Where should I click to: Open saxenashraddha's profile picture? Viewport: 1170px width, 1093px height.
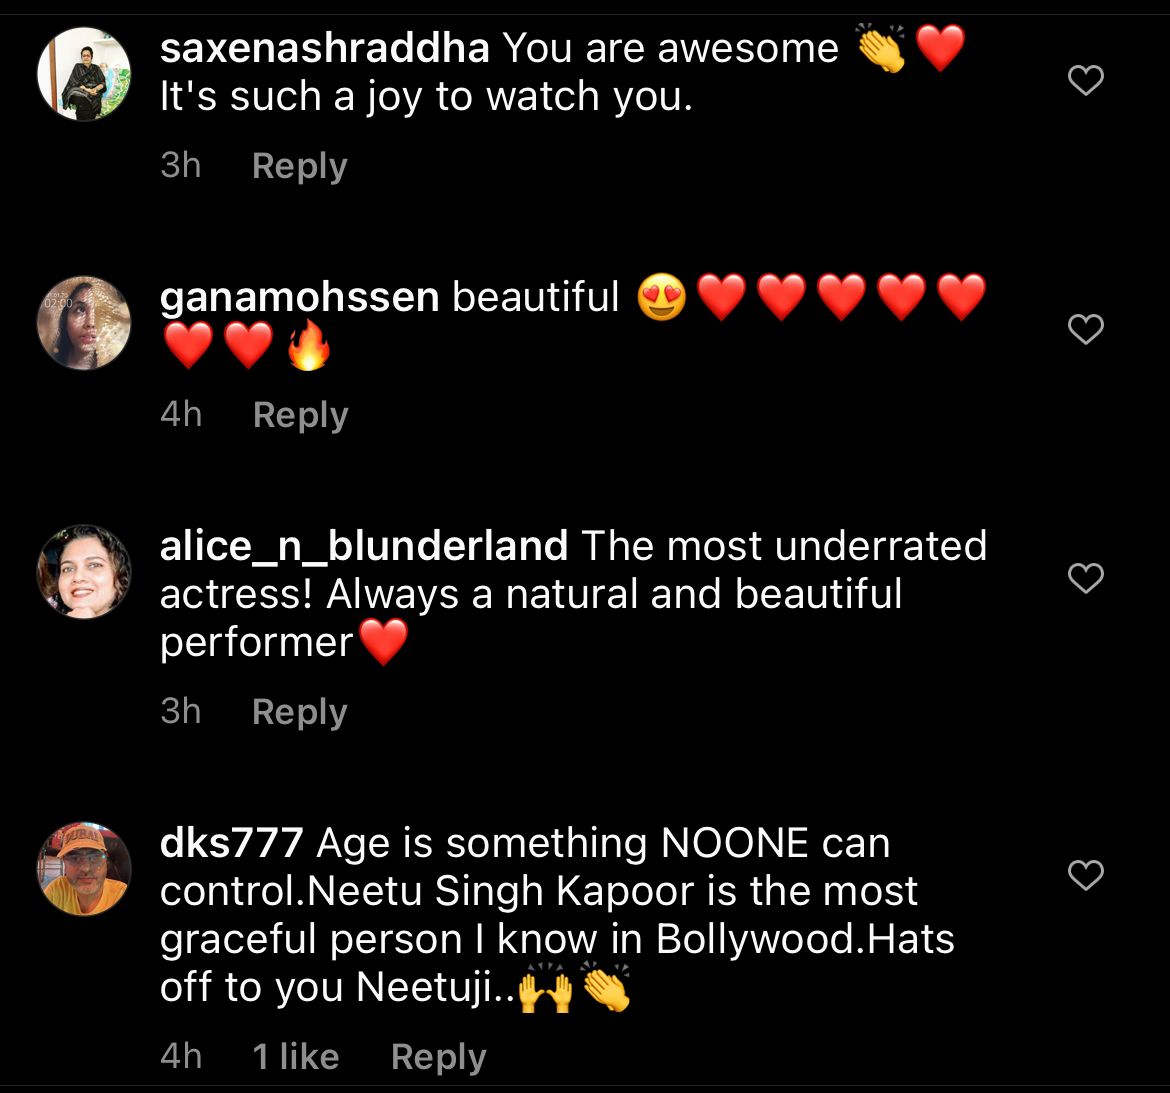pos(84,74)
